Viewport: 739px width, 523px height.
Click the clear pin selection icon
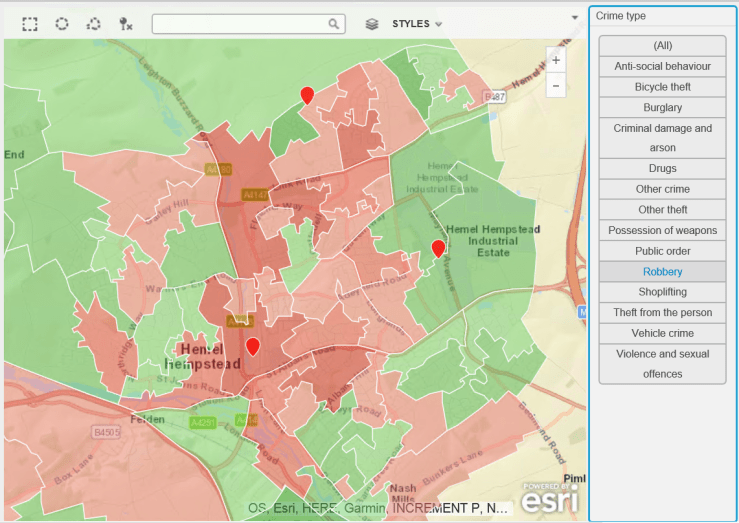coord(126,24)
